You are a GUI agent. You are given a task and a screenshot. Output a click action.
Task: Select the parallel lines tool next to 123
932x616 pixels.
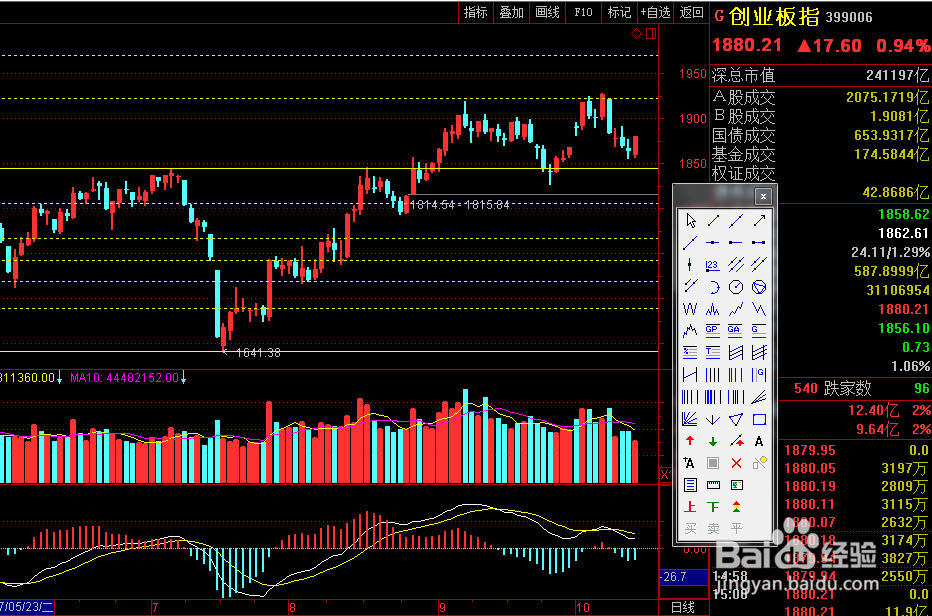pyautogui.click(x=736, y=265)
